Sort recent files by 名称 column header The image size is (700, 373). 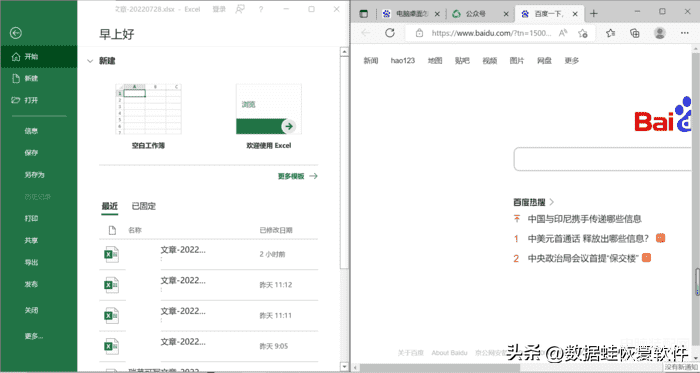coord(135,230)
